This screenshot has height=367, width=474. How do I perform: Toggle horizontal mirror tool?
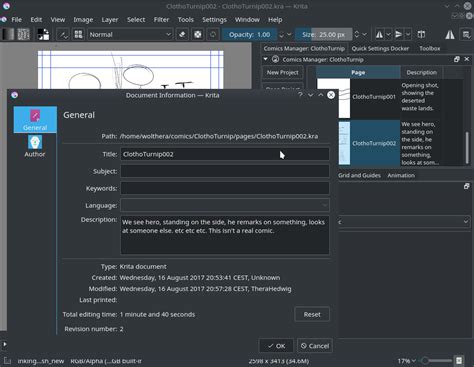coord(379,34)
